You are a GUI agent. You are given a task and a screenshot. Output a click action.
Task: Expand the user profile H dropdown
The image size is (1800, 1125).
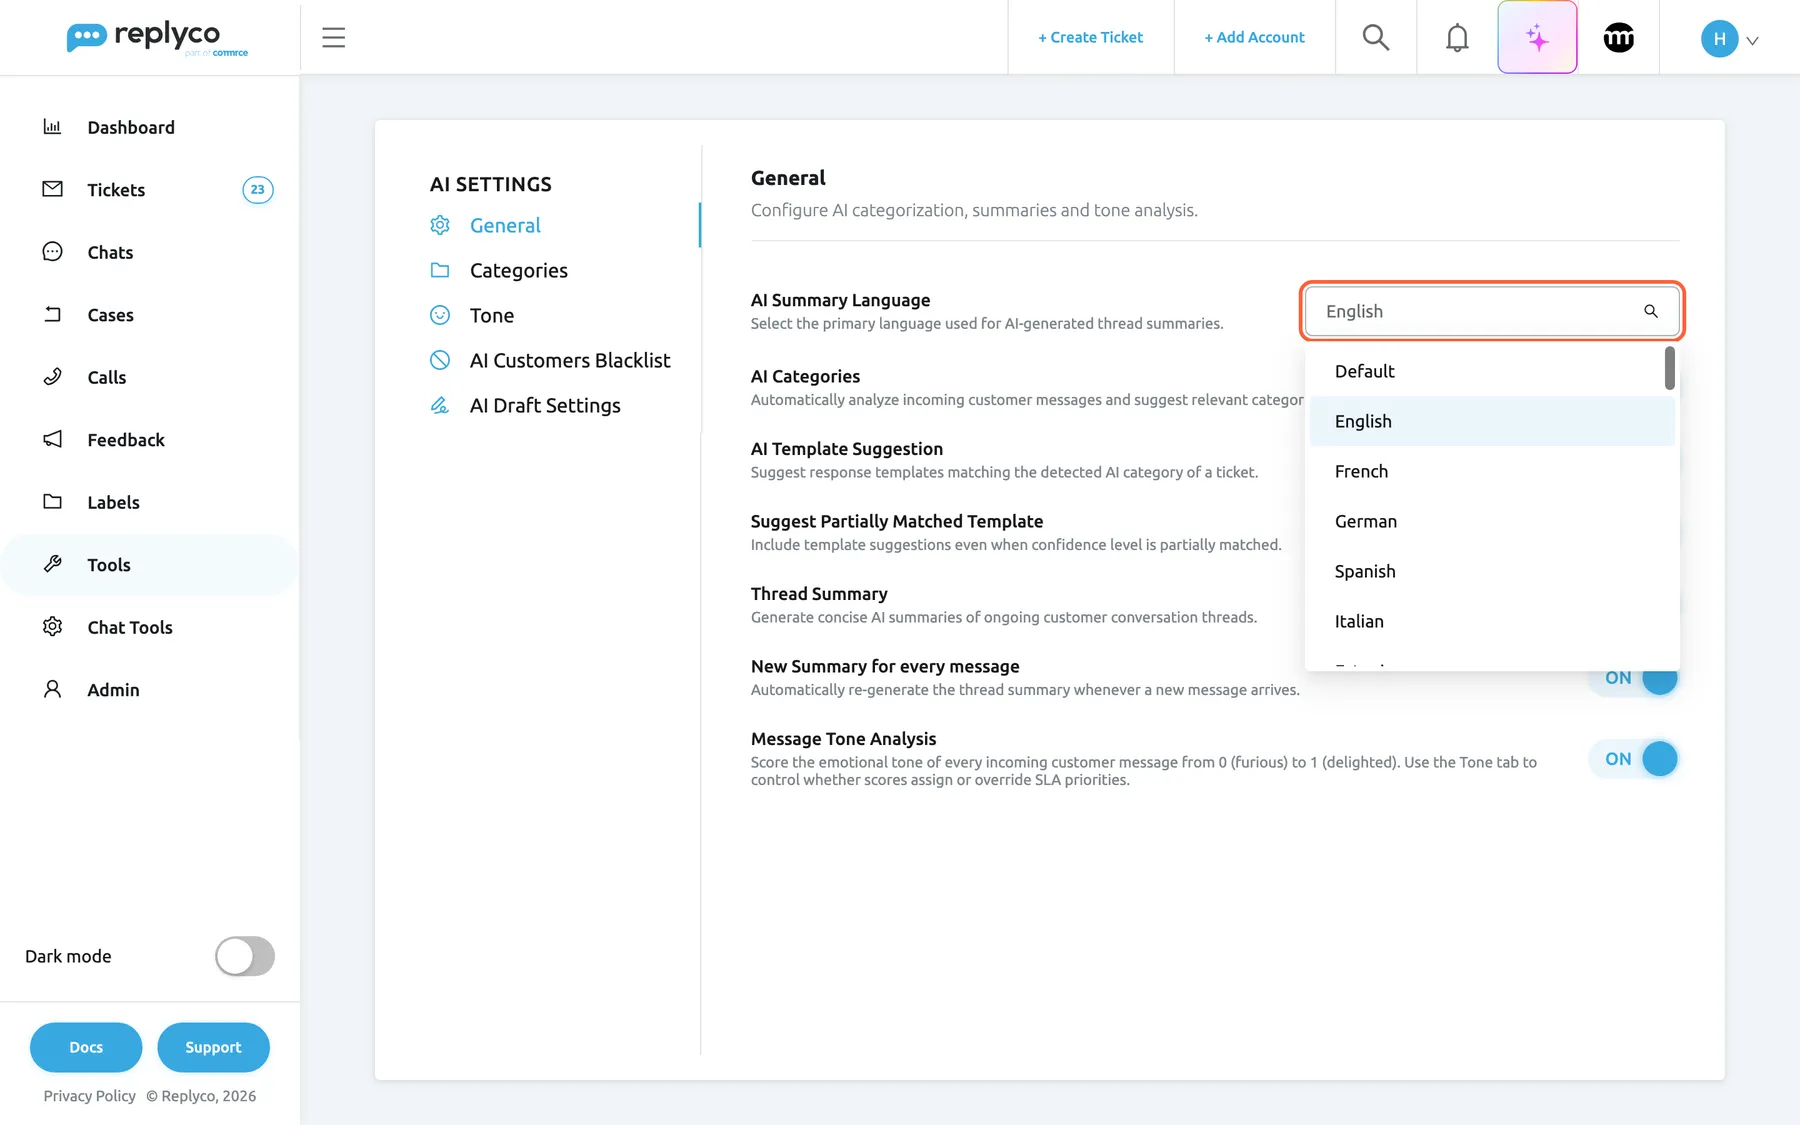tap(1730, 39)
